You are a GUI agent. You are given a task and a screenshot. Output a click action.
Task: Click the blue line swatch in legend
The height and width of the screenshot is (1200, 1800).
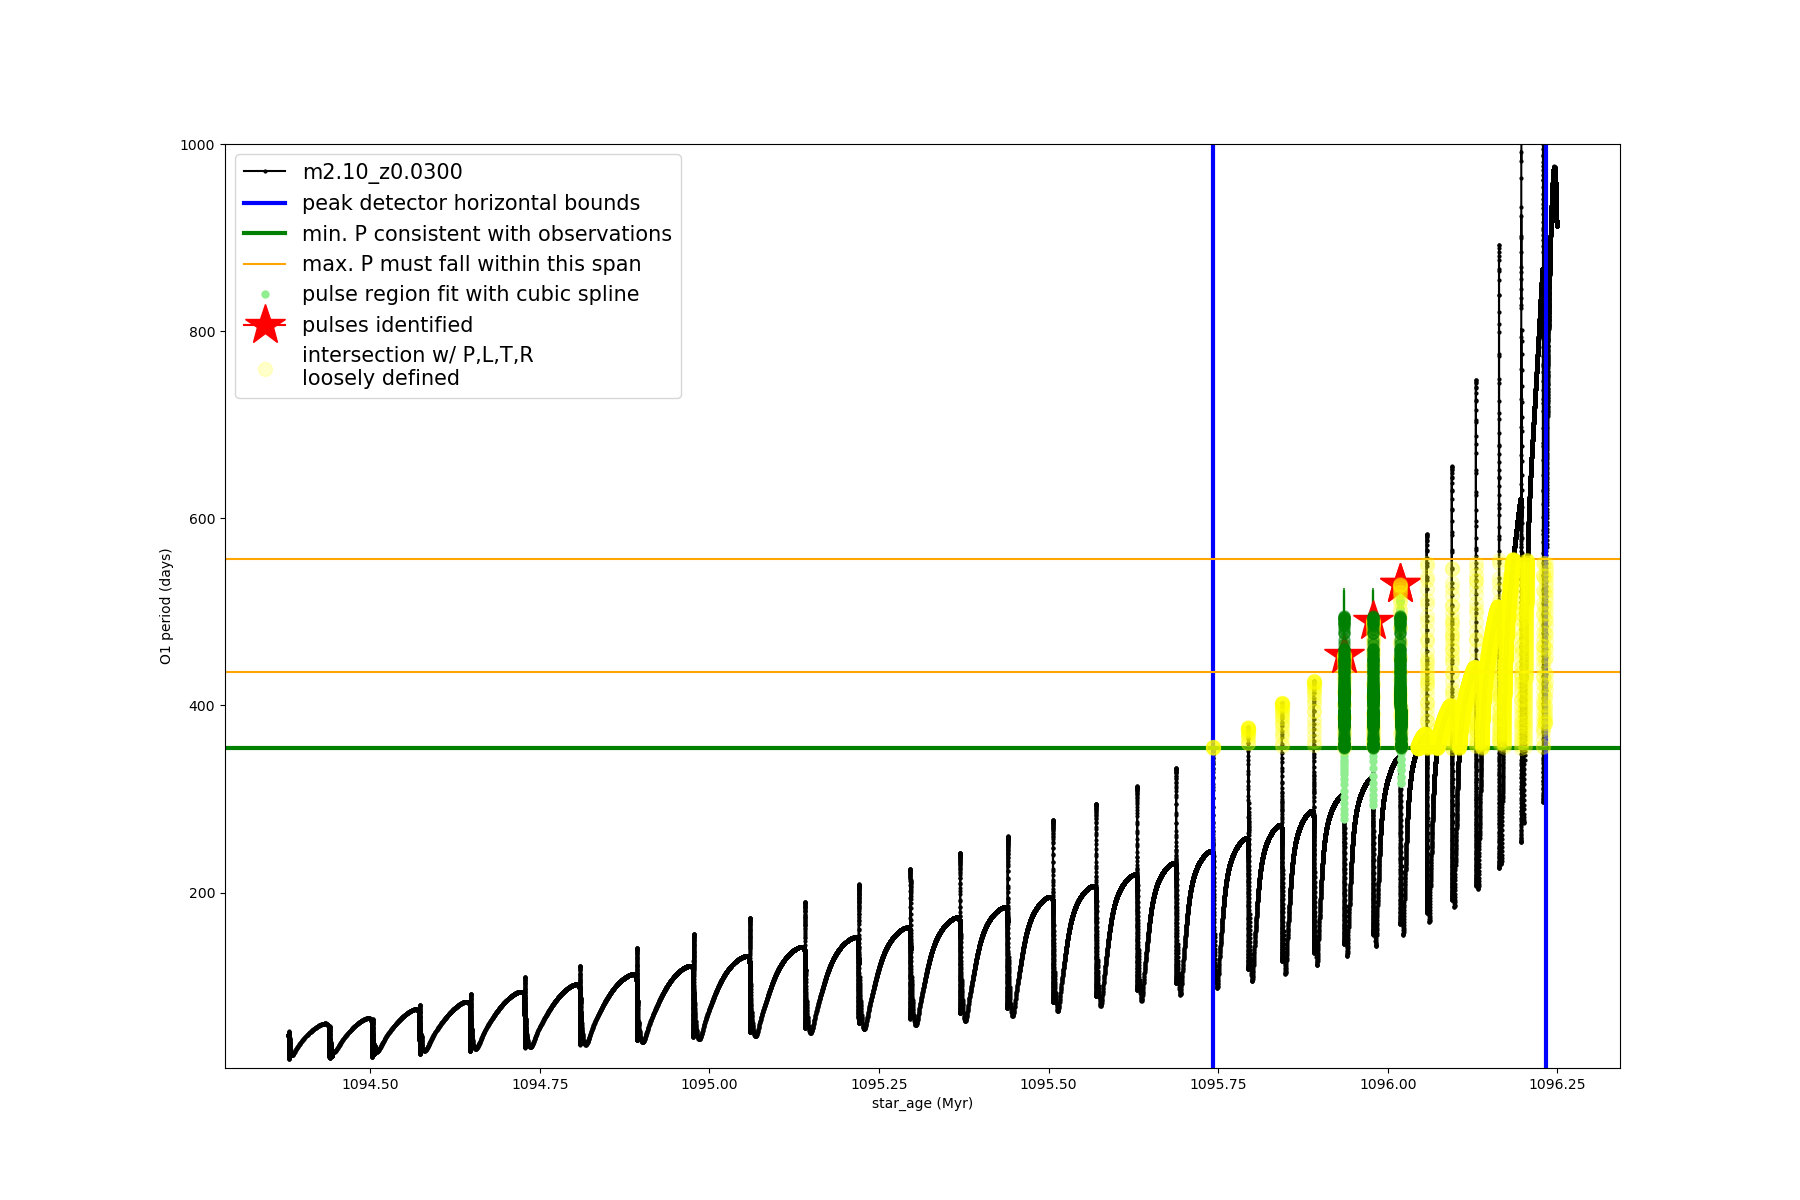(265, 203)
